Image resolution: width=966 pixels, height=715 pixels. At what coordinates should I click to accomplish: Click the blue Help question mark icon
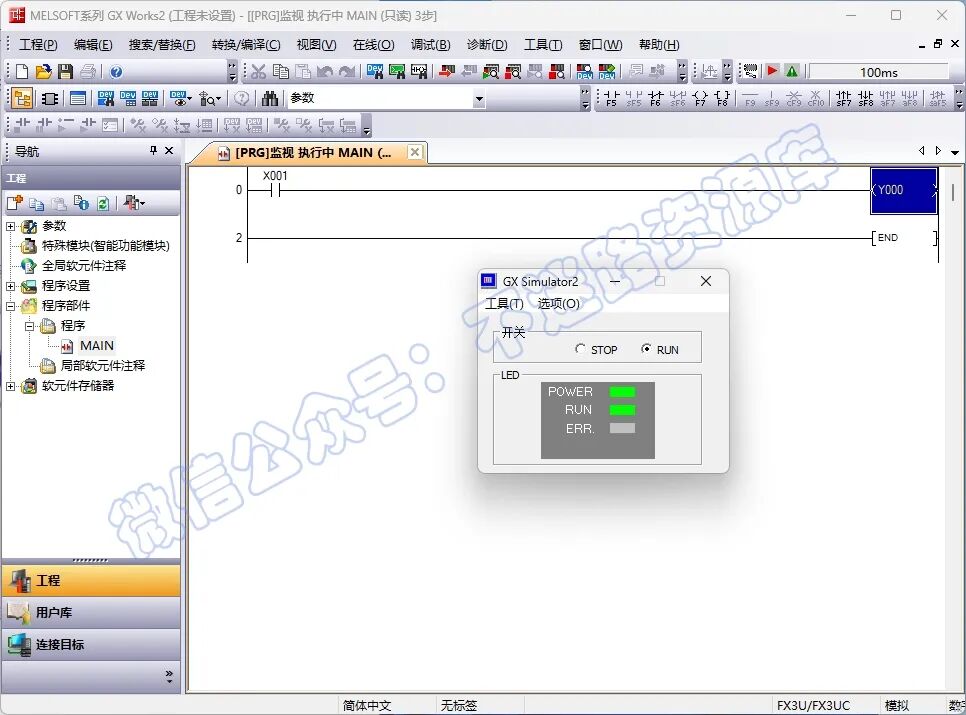pyautogui.click(x=116, y=72)
